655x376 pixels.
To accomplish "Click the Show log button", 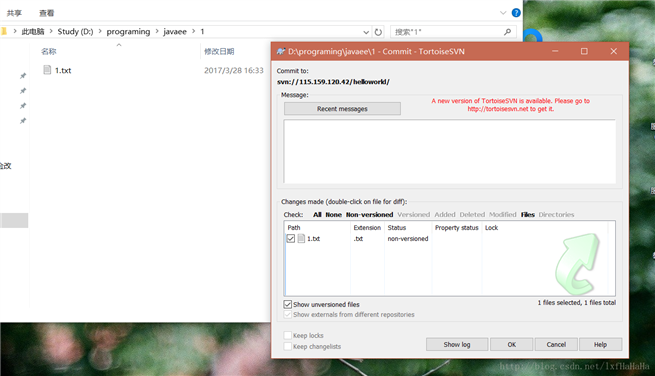I will [x=457, y=344].
